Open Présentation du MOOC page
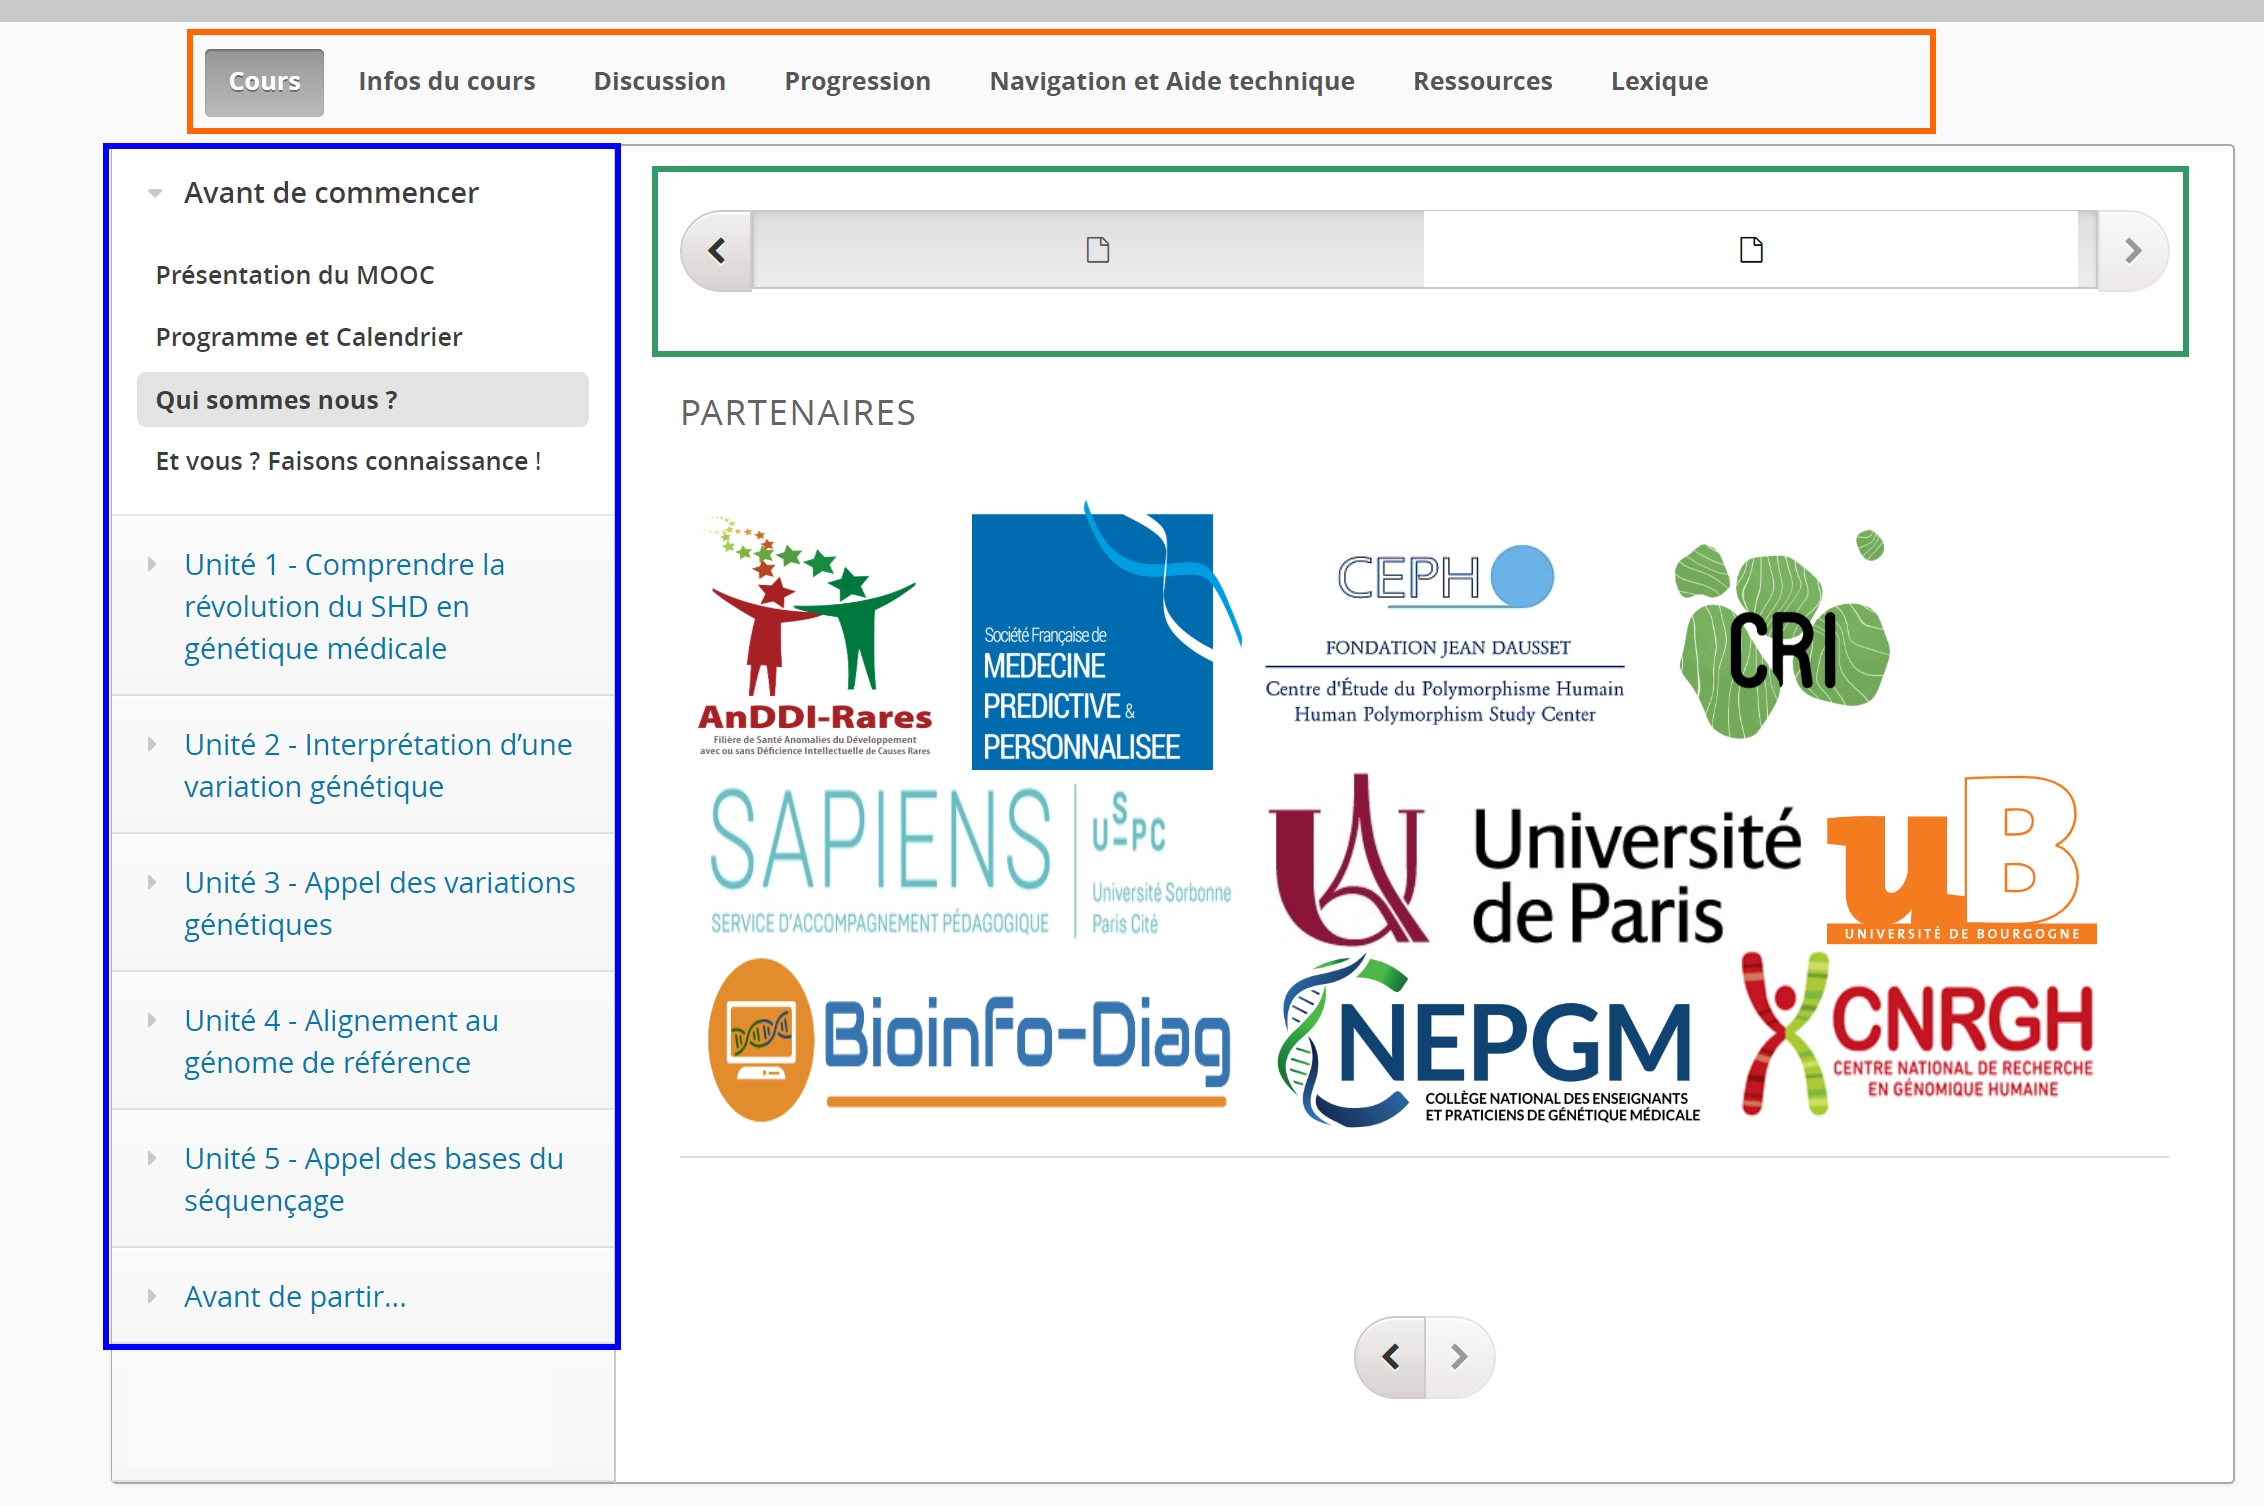 (295, 275)
